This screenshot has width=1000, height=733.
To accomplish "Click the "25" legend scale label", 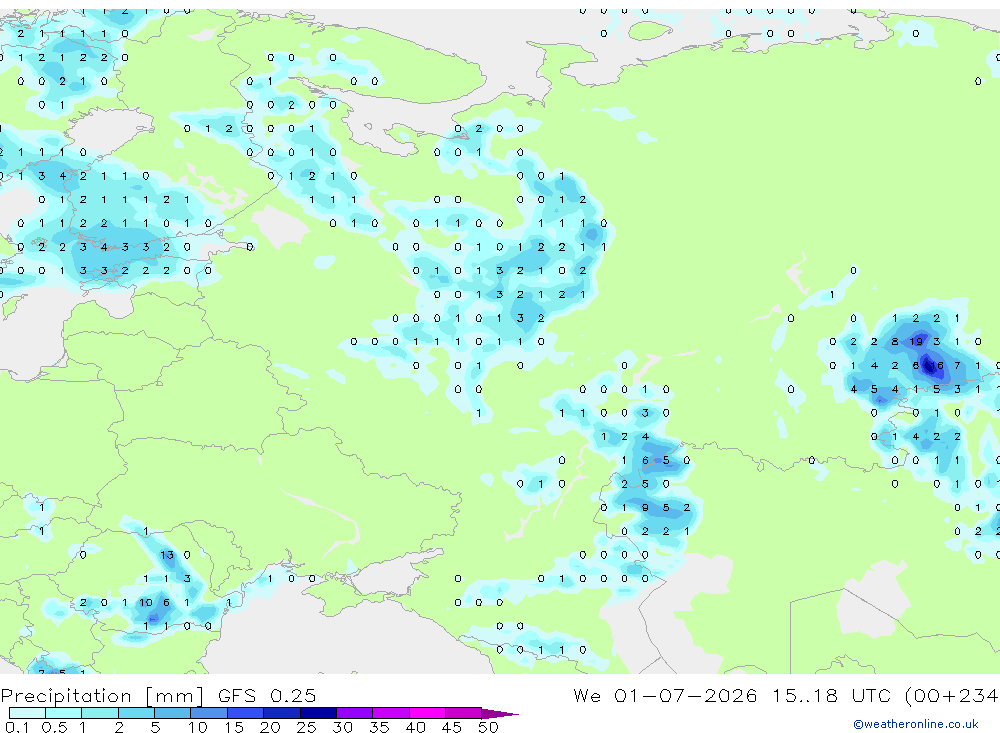I will 306,727.
